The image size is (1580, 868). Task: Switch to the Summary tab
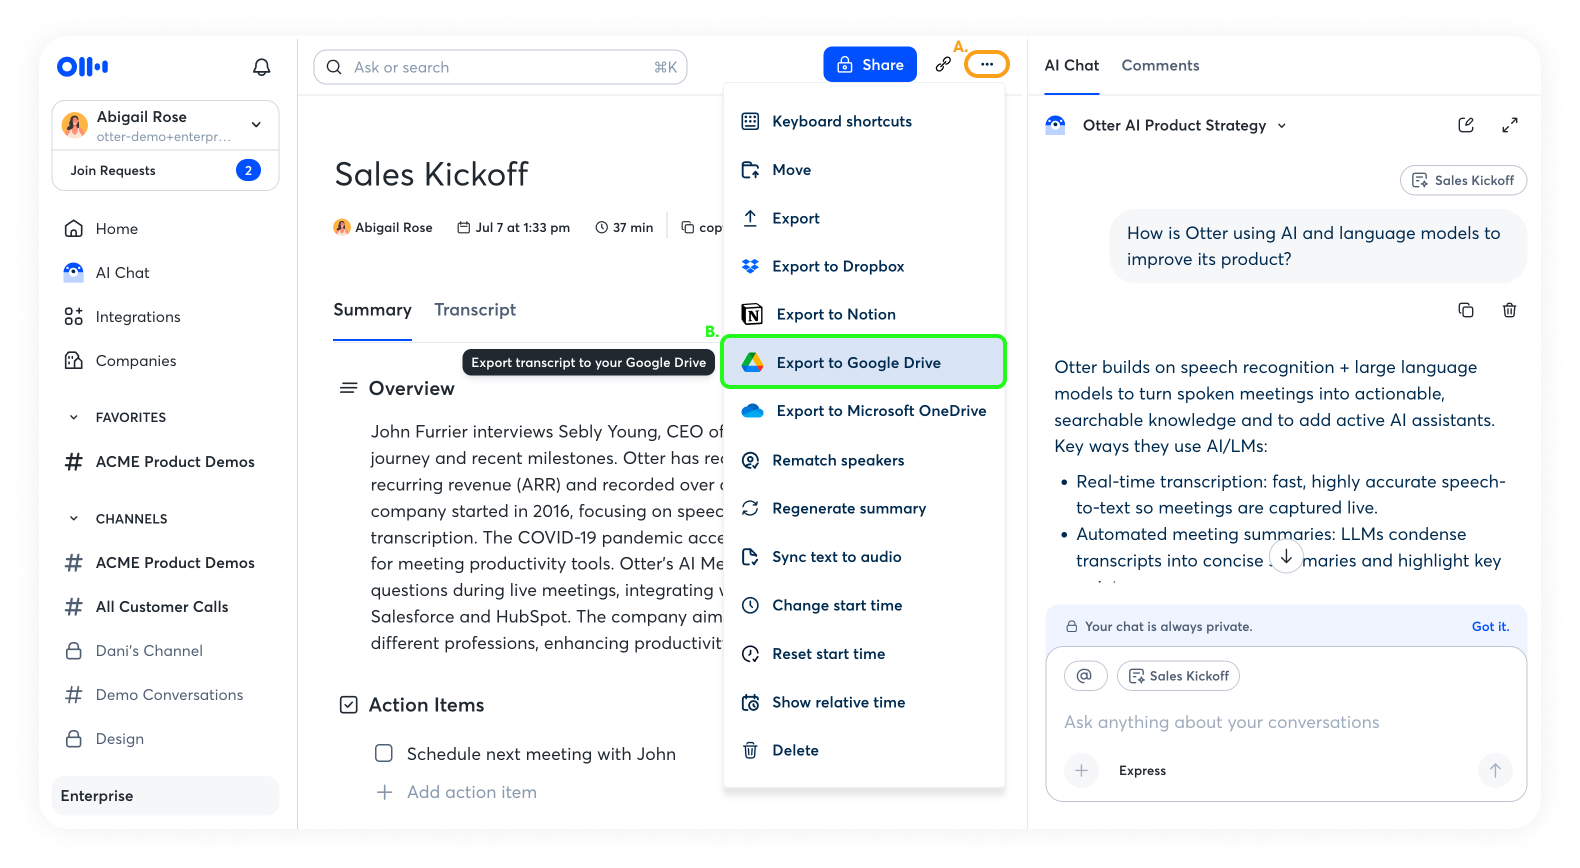coord(372,310)
